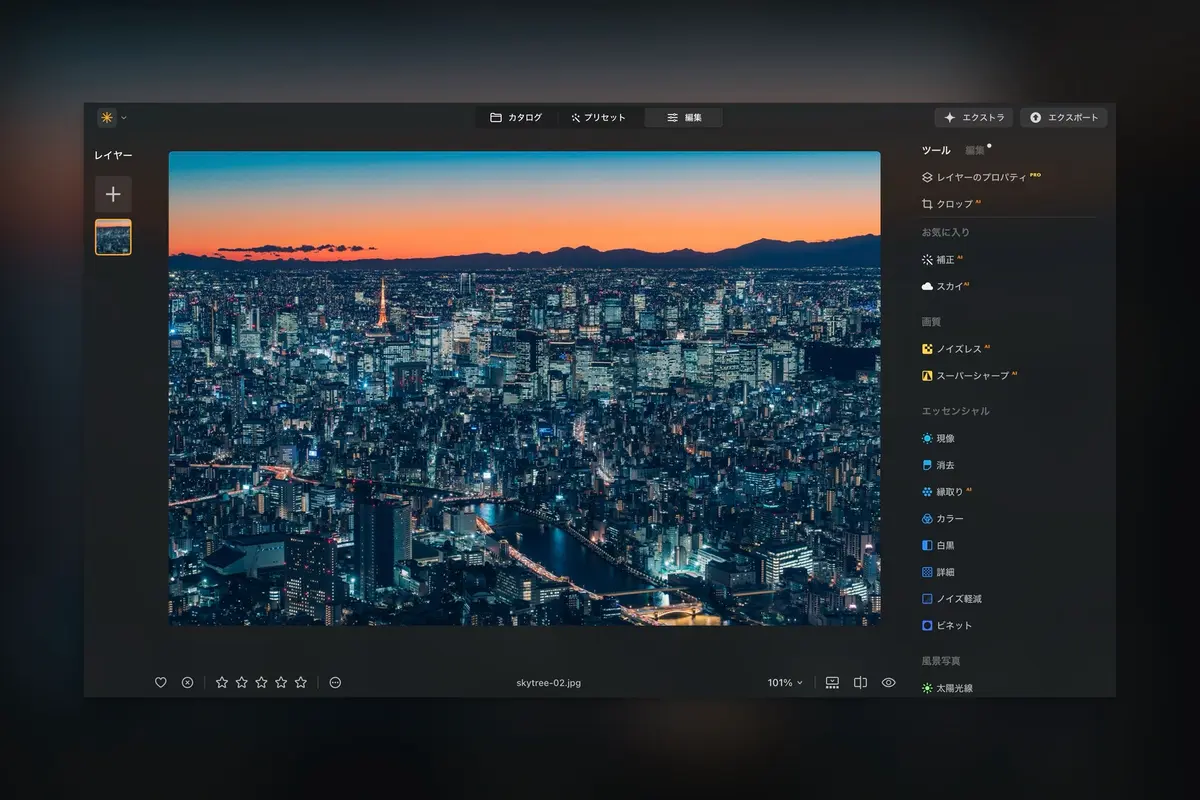The width and height of the screenshot is (1200, 800).
Task: Open レイヤーのプロパティ tool
Action: [x=982, y=177]
